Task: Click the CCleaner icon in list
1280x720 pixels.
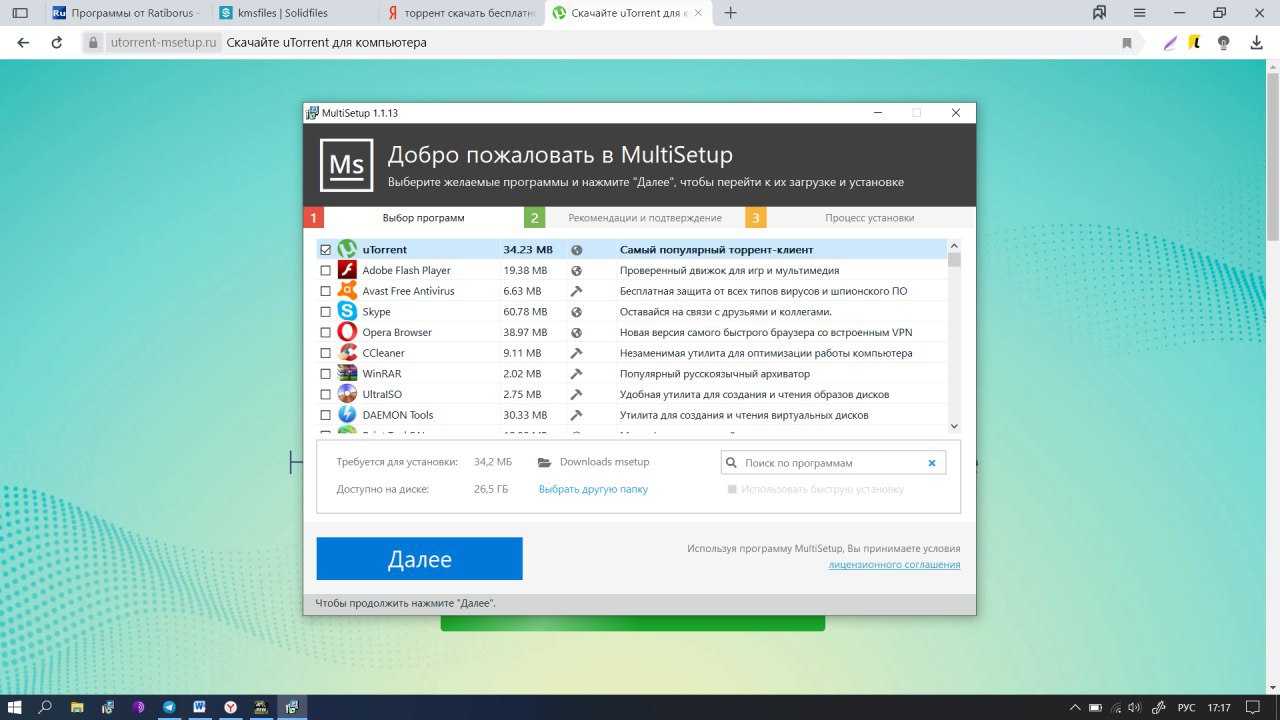Action: click(347, 353)
